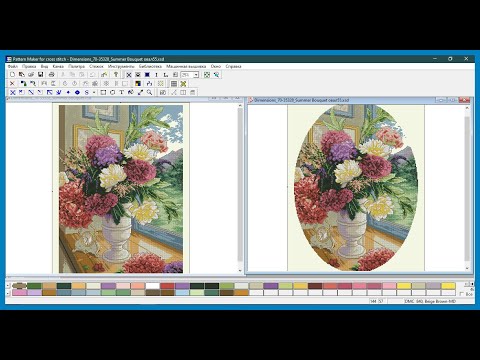
Task: Select the Text tool
Action: [x=122, y=92]
